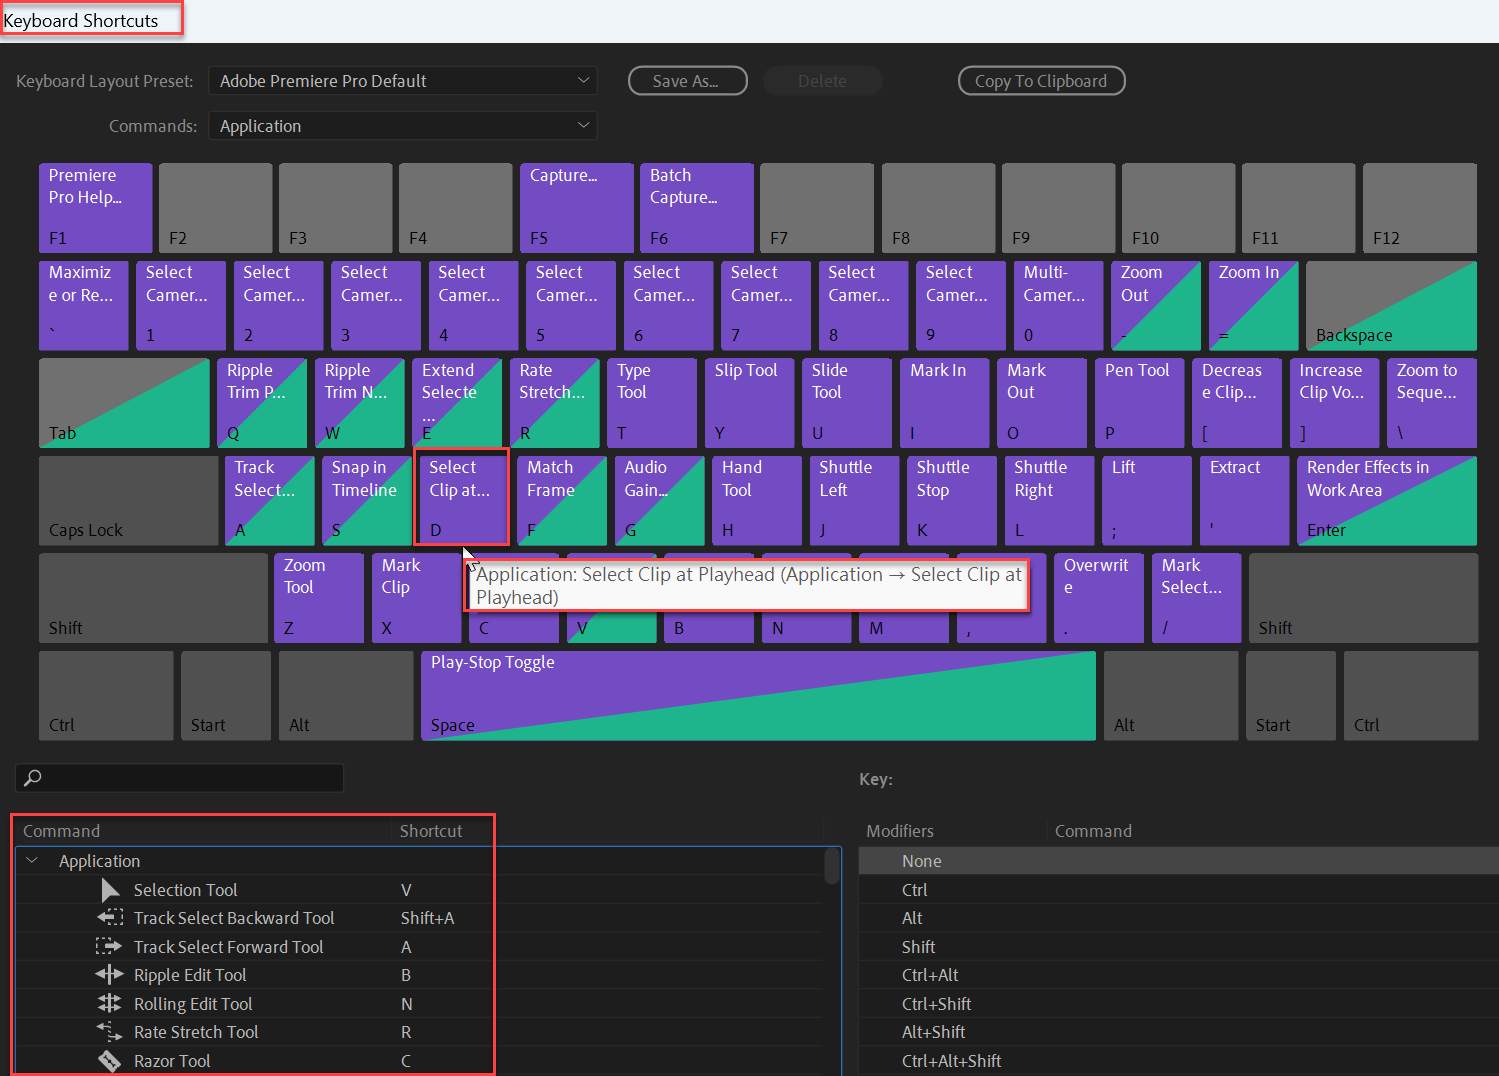
Task: Click the F key labeled Match Frame
Action: pos(562,500)
